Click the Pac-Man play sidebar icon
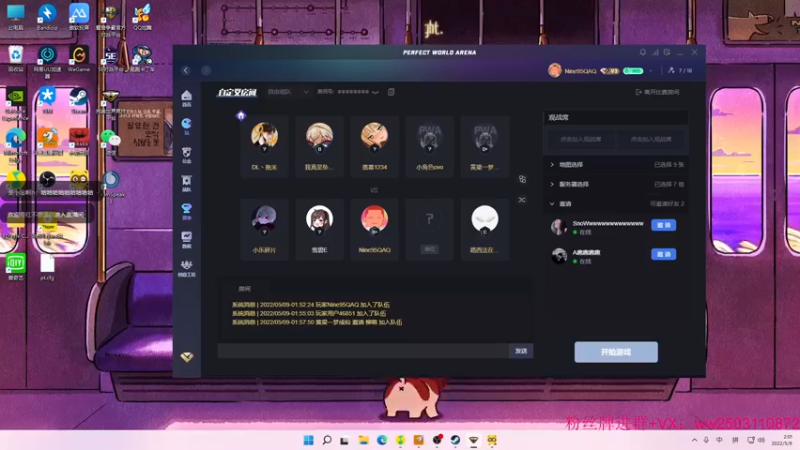 (187, 126)
